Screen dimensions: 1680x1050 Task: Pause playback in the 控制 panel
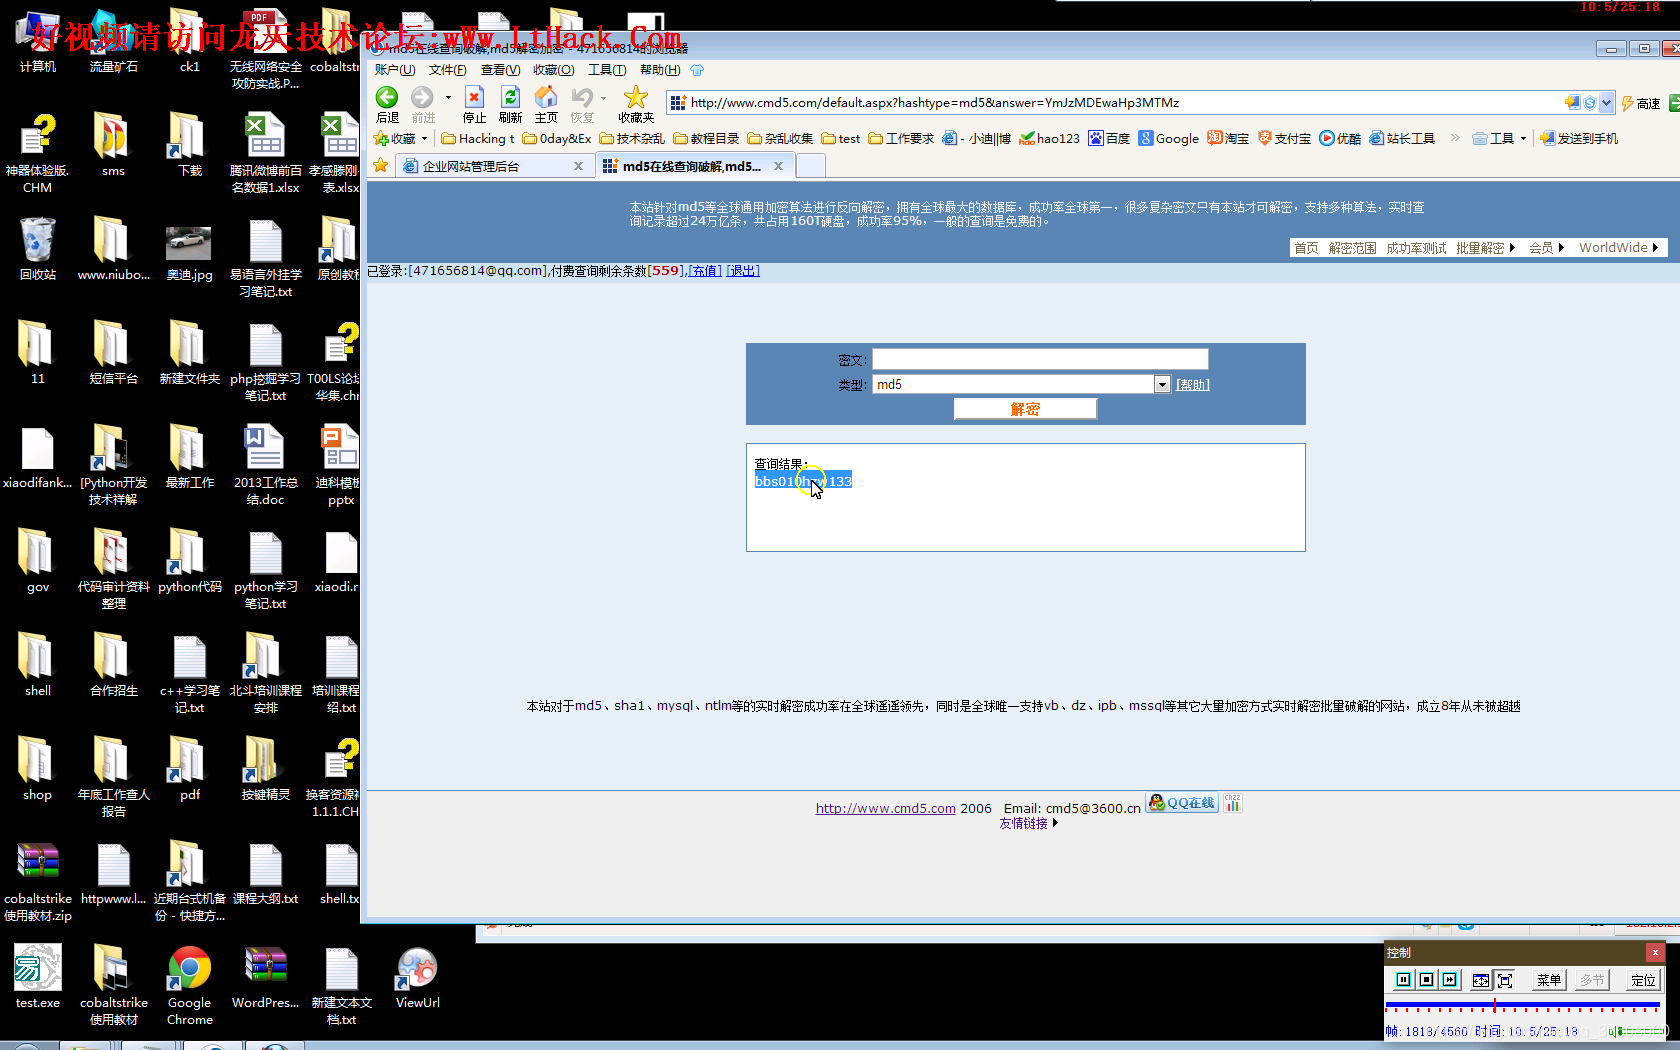click(1403, 980)
